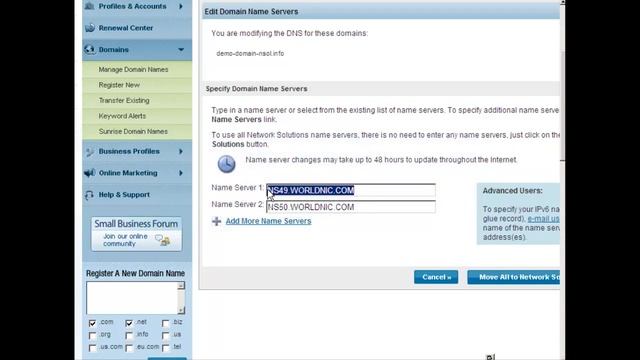The width and height of the screenshot is (640, 360).
Task: Click the Edit Domain Name Servers heading
Action: [x=251, y=11]
